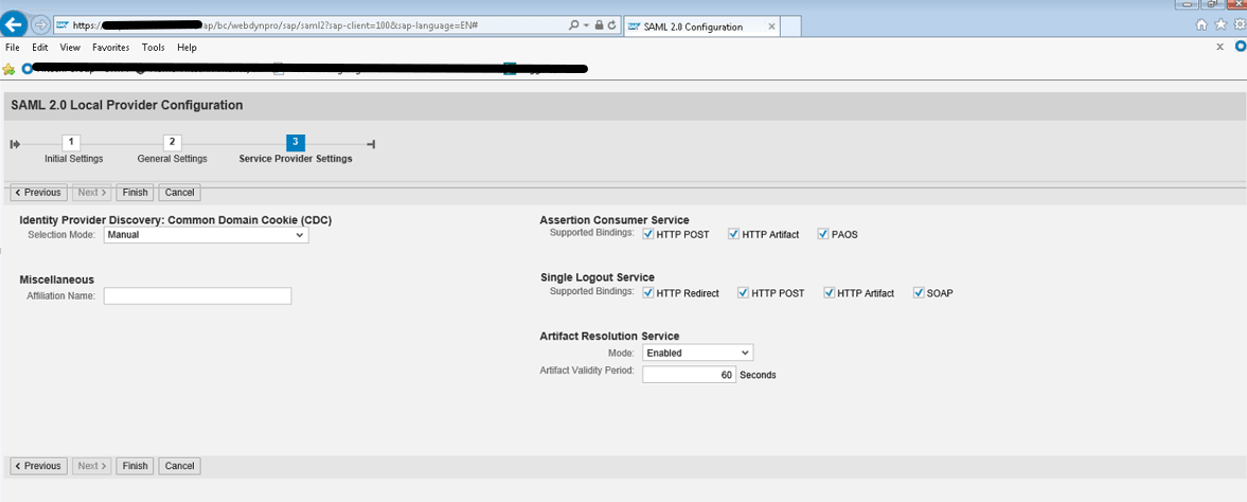Uncheck HTTP POST under Assertion Consumer Service
Viewport: 1247px width, 502px height.
click(648, 234)
